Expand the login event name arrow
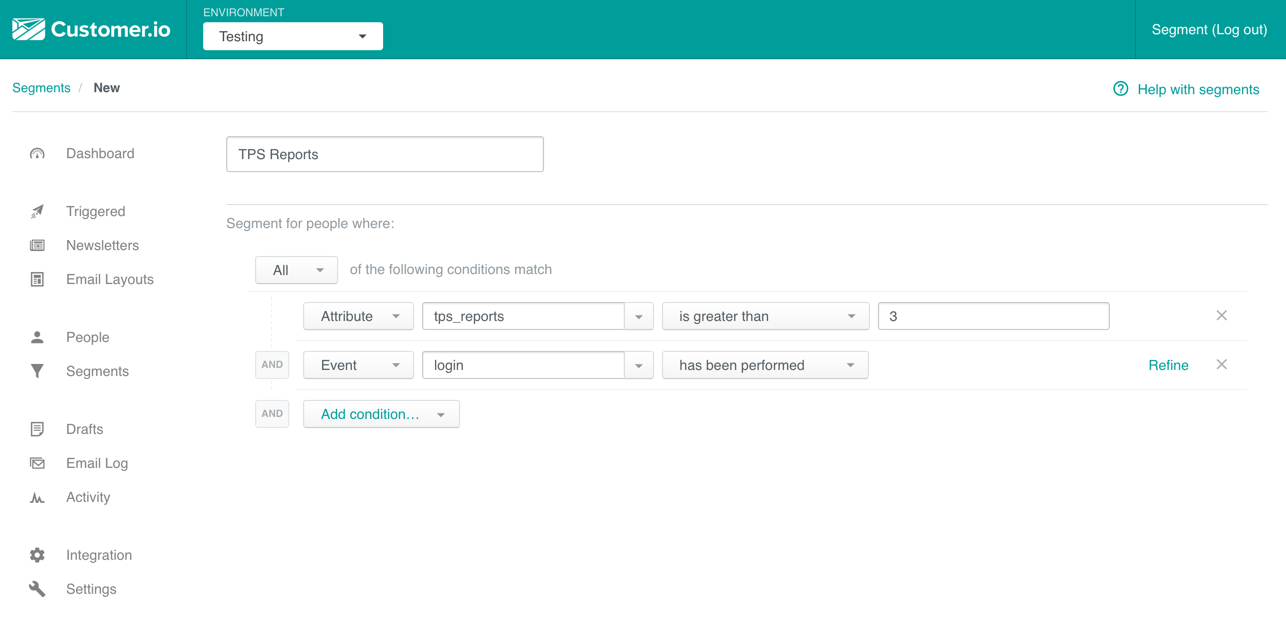1286x629 pixels. pyautogui.click(x=639, y=365)
